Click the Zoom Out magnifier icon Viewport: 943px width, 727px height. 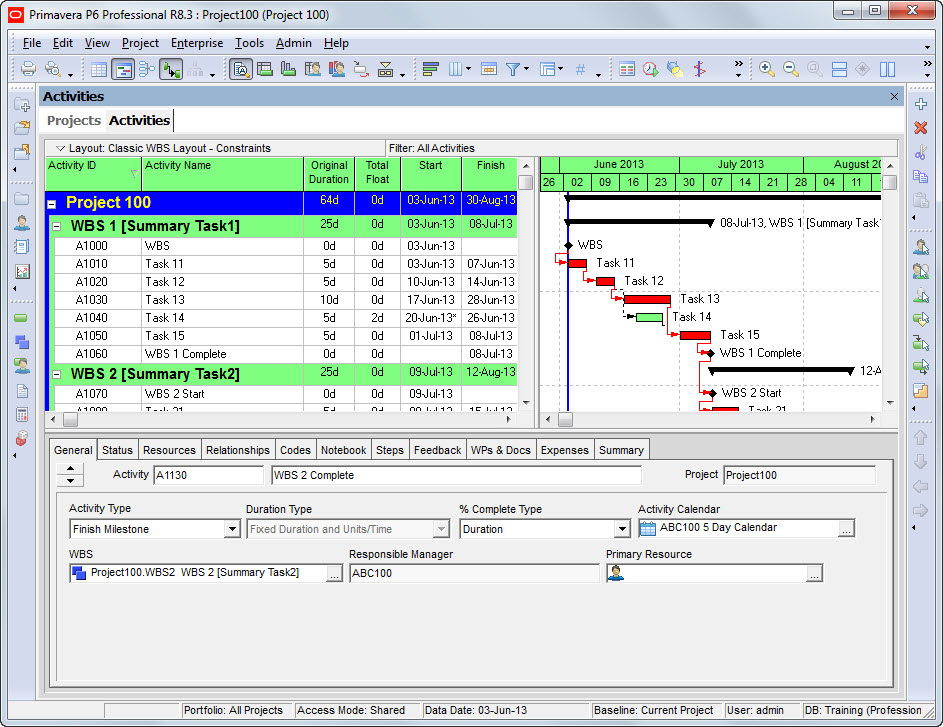791,69
